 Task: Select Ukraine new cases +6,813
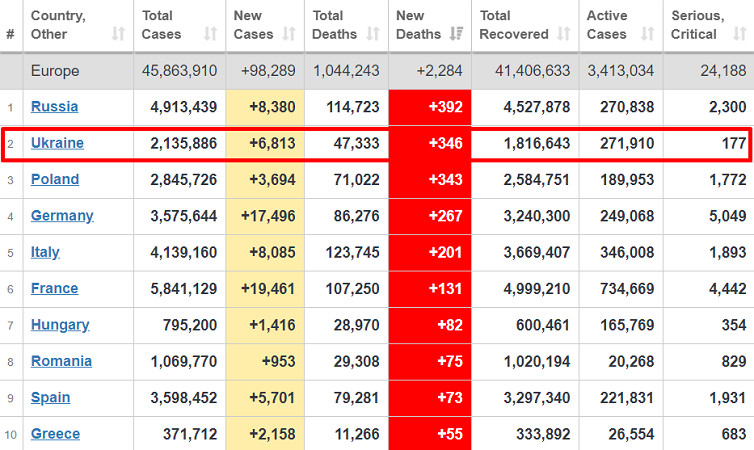[272, 143]
